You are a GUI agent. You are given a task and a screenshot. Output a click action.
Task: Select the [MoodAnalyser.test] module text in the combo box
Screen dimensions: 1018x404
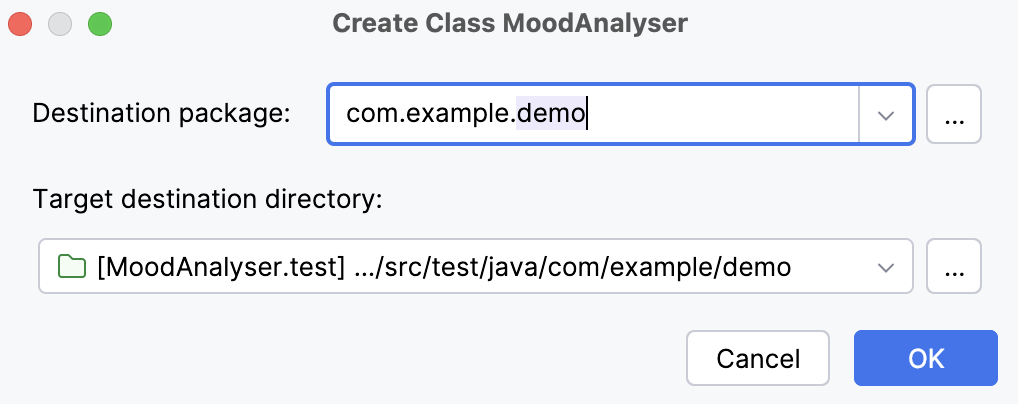pyautogui.click(x=221, y=267)
